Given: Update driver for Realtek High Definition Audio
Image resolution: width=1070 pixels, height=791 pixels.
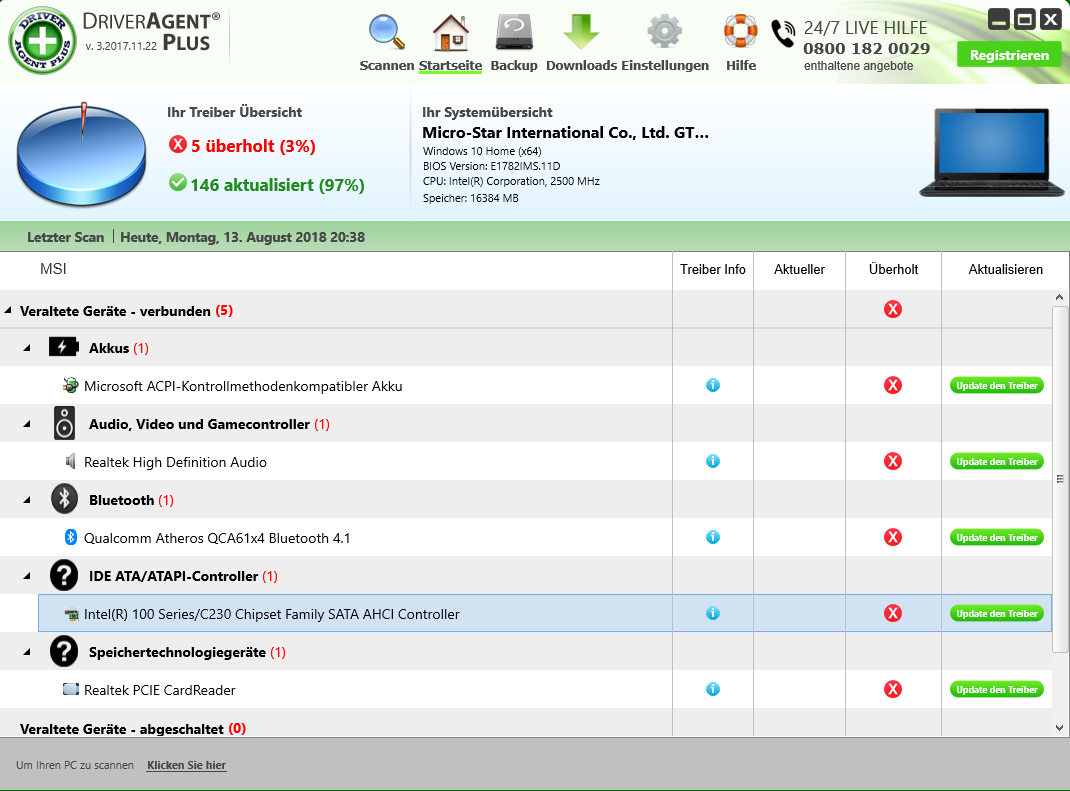Looking at the screenshot, I should point(996,461).
